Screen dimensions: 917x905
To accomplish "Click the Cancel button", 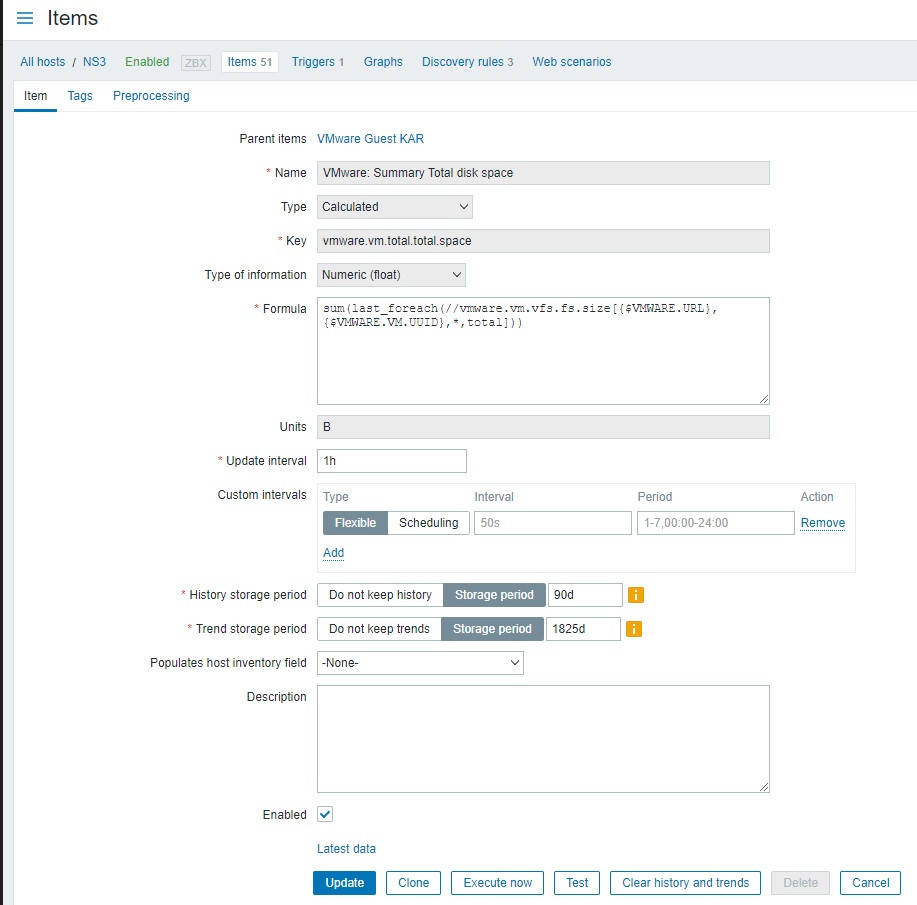I will pos(870,883).
